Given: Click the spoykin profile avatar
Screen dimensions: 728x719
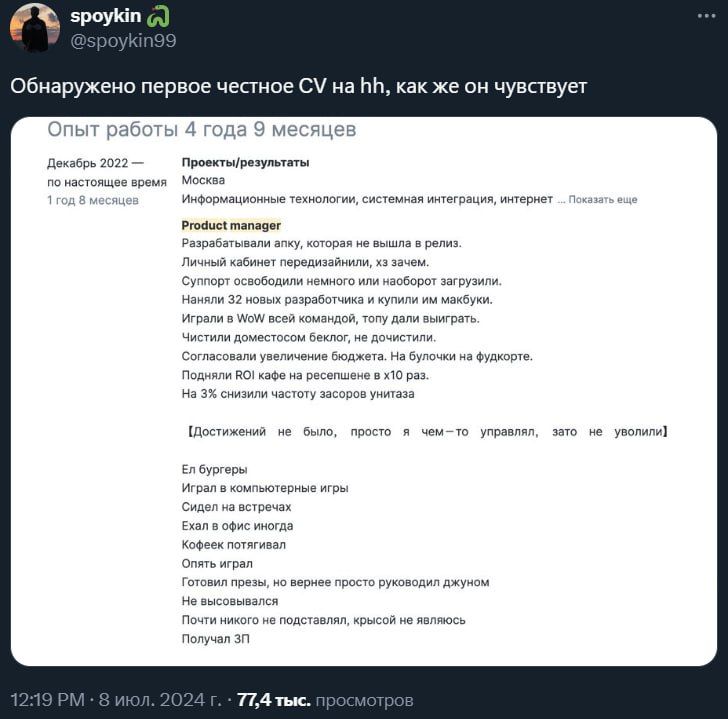Looking at the screenshot, I should (x=35, y=28).
